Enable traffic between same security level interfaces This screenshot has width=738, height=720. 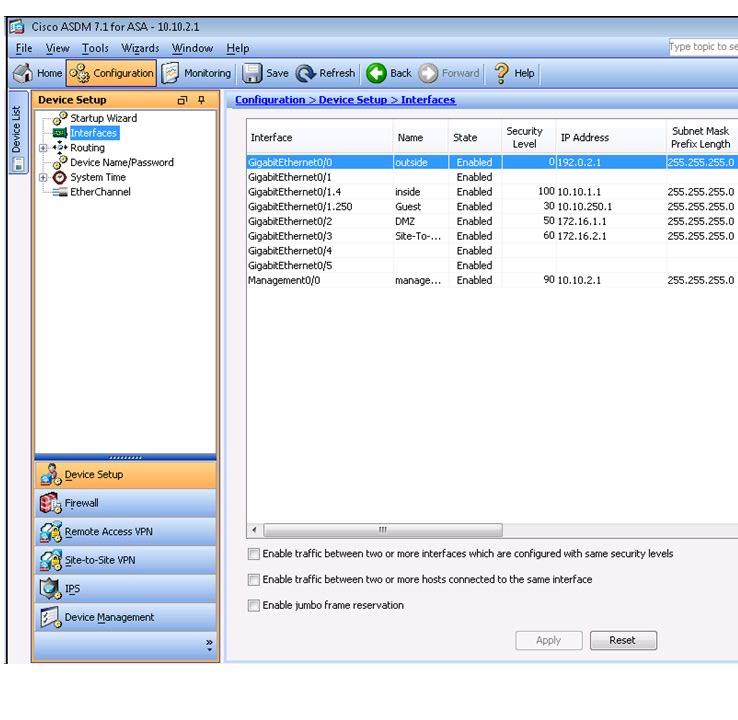[254, 554]
